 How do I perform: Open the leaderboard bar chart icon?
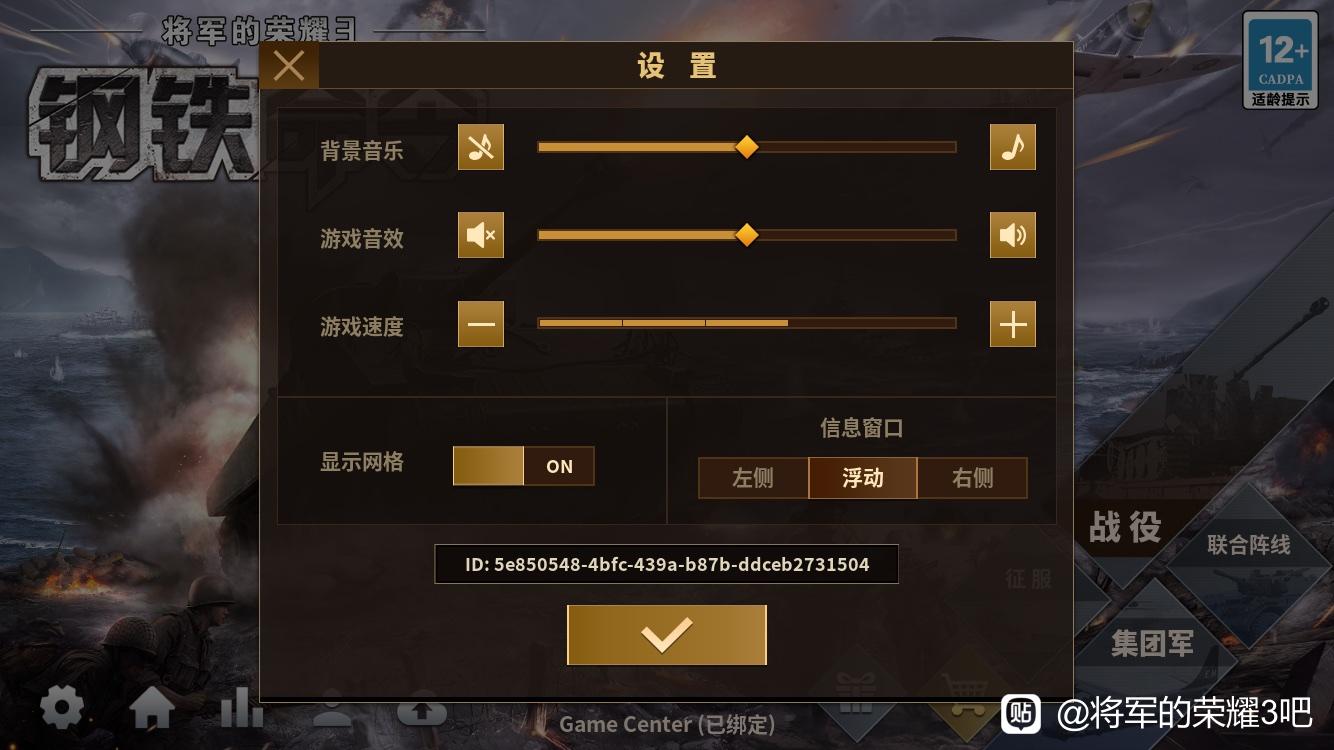coord(241,708)
